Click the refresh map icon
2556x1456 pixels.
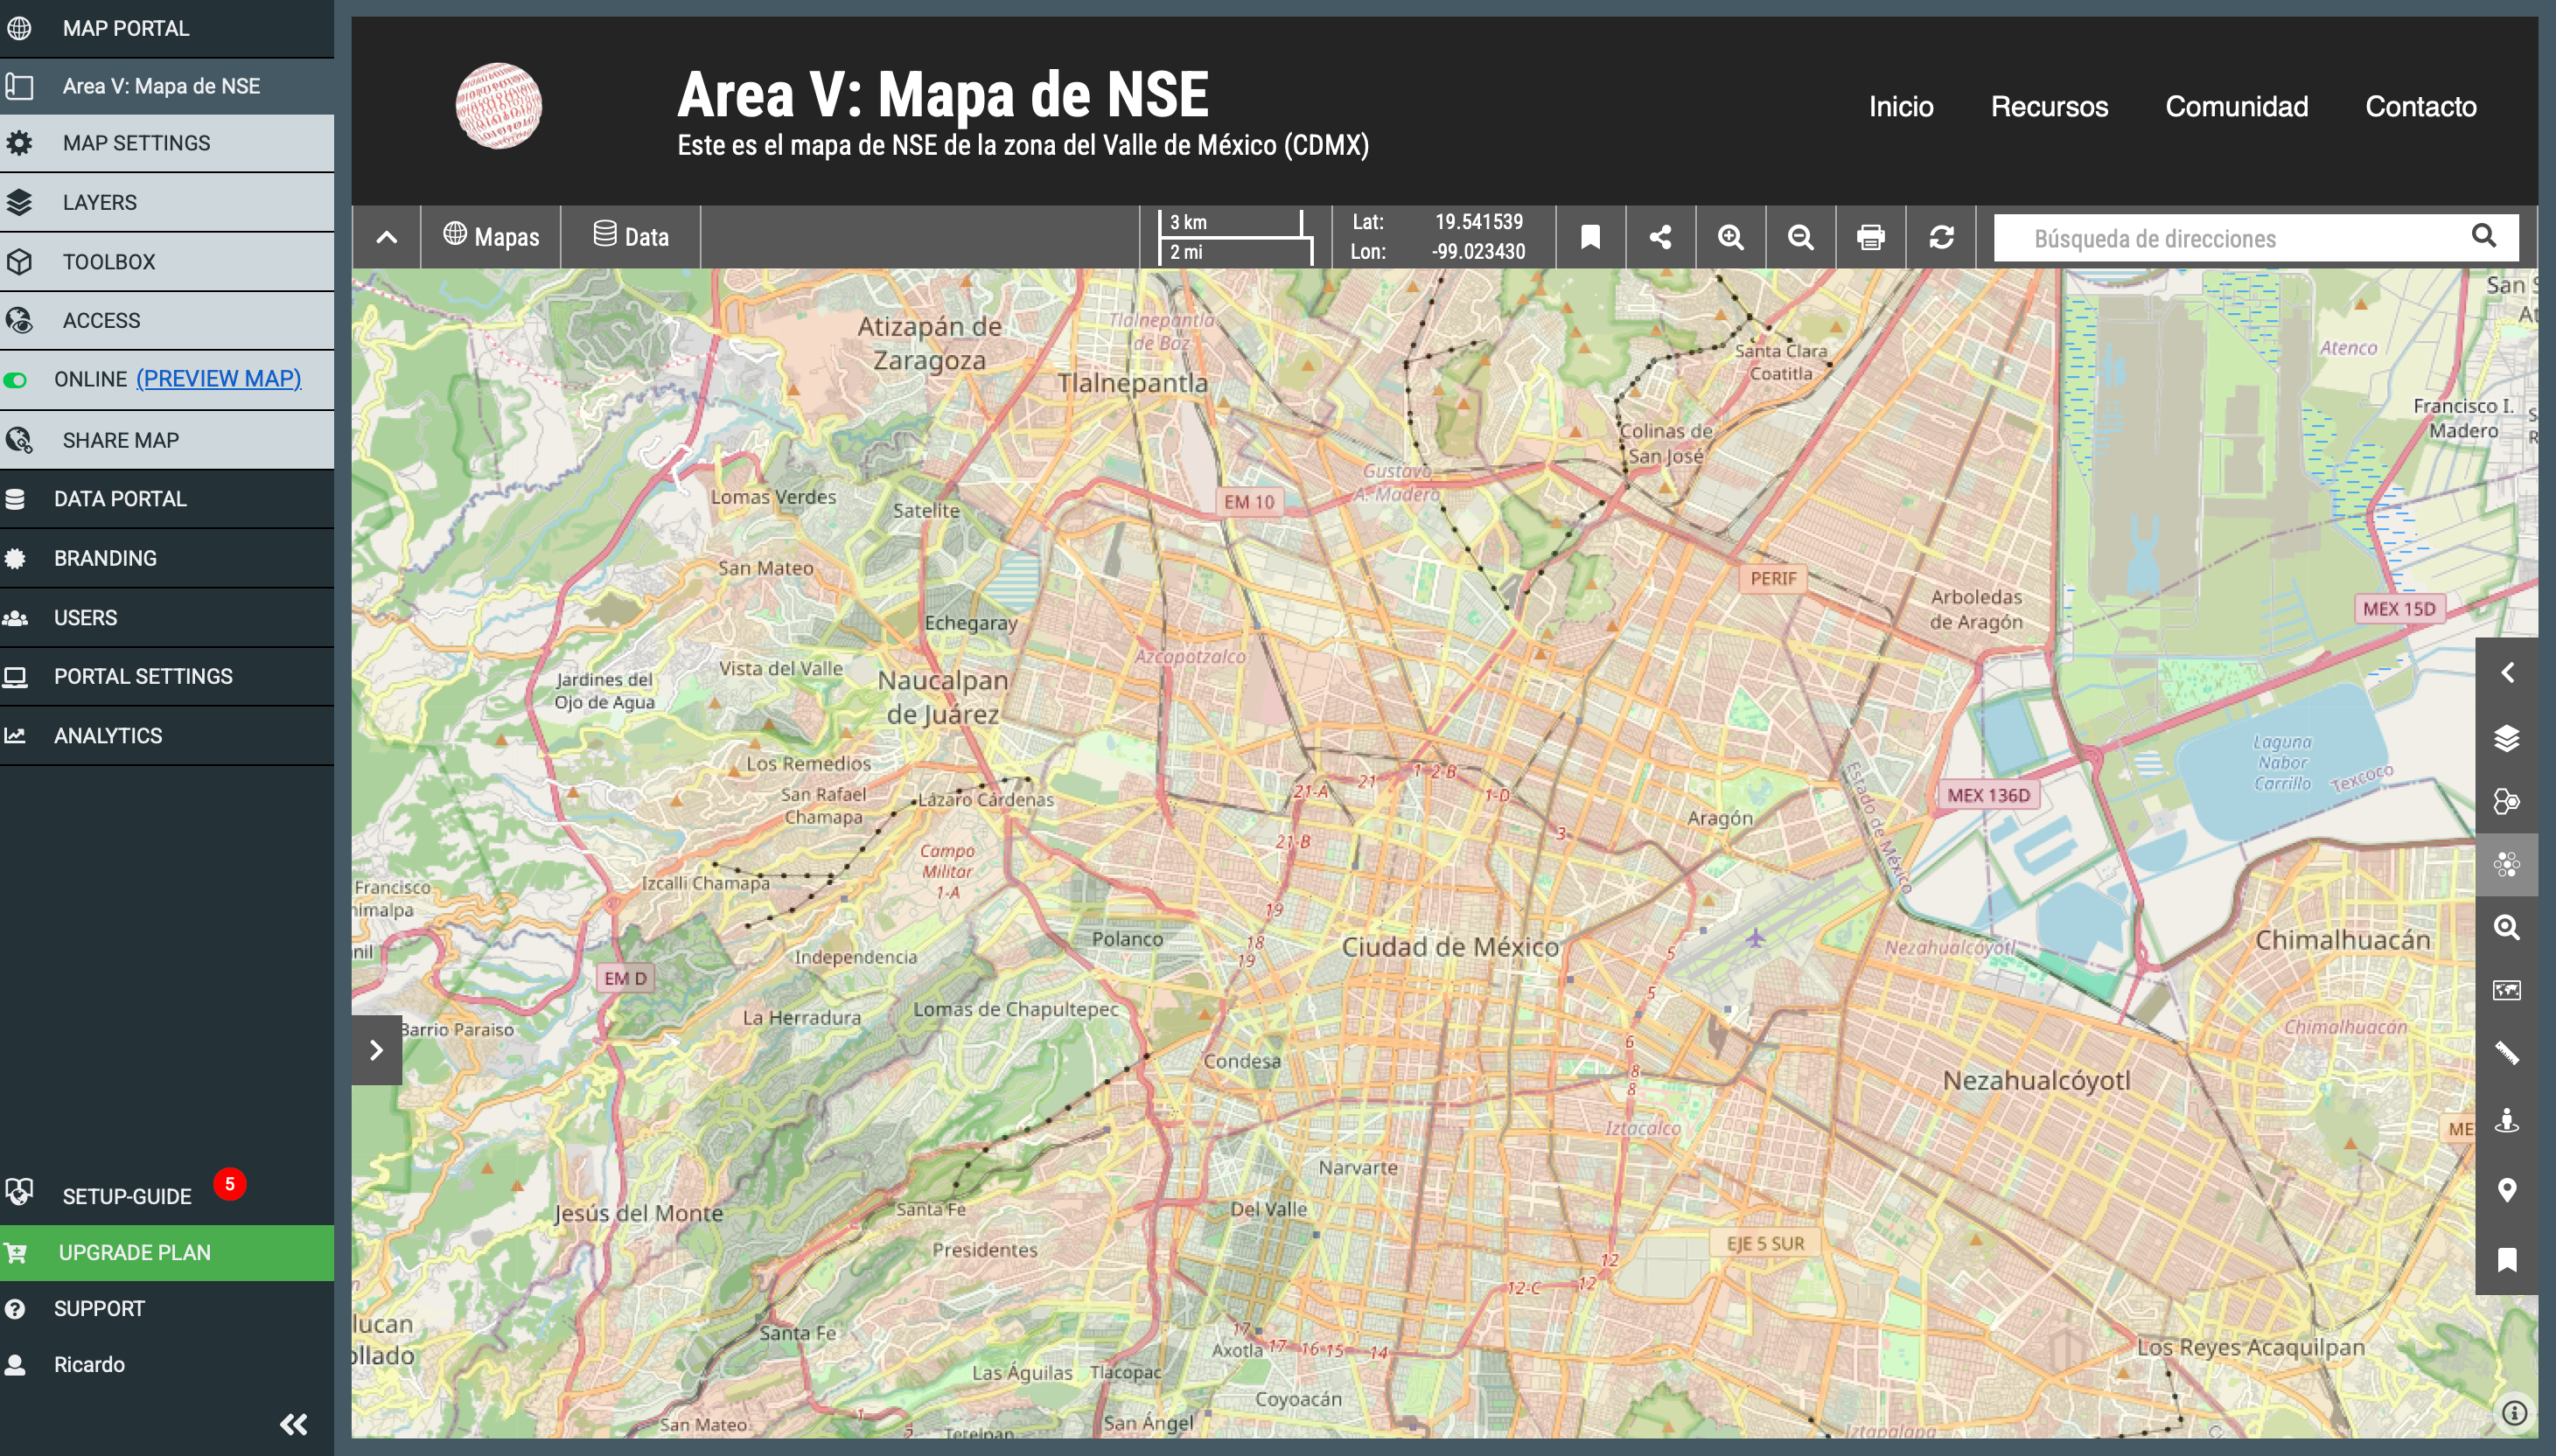tap(1941, 237)
